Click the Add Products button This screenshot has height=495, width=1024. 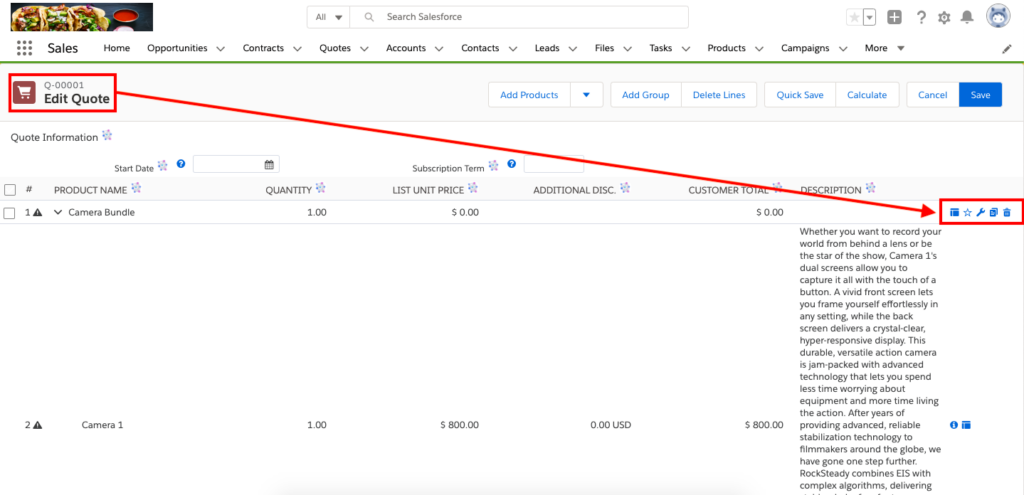529,95
